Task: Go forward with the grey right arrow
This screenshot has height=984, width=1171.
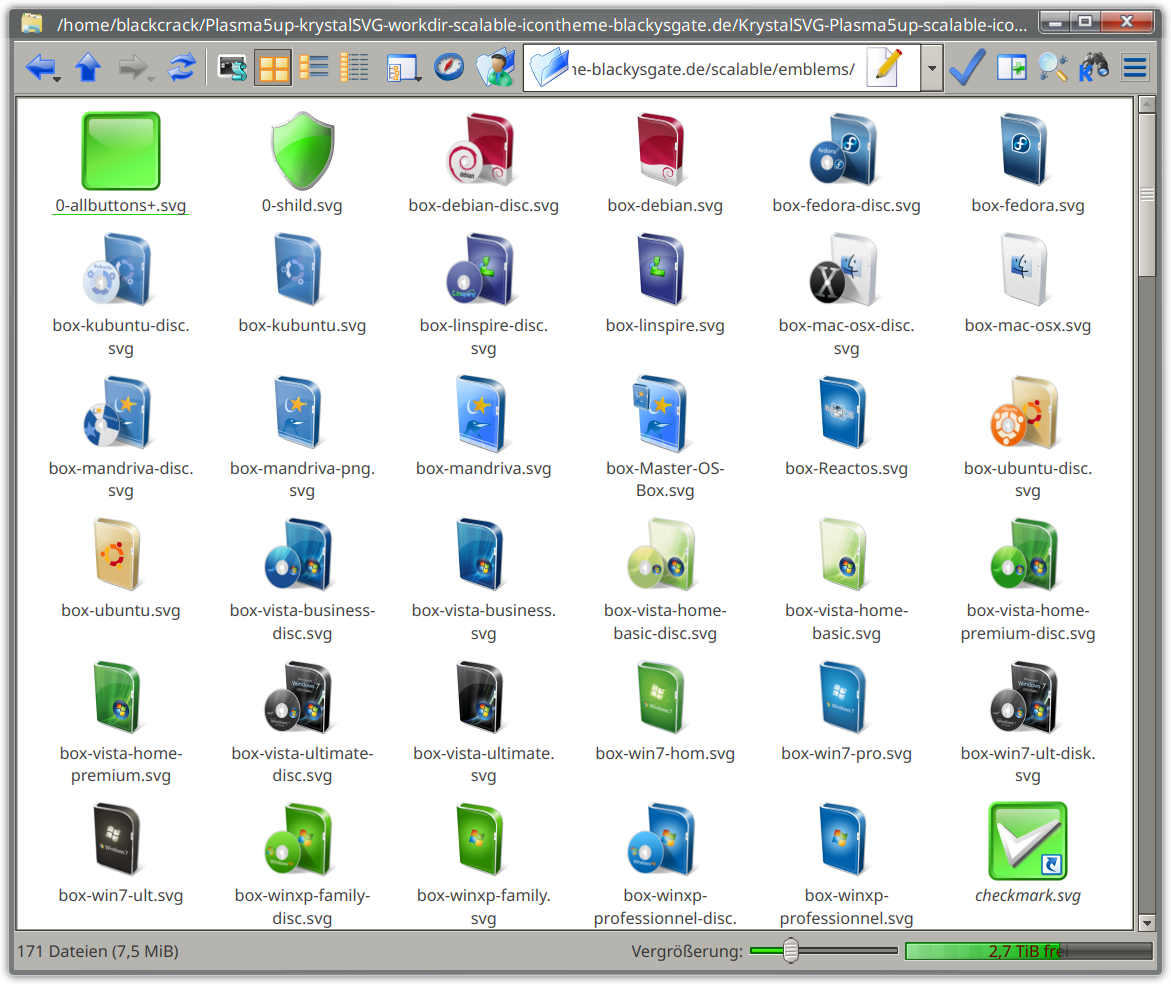Action: (132, 68)
